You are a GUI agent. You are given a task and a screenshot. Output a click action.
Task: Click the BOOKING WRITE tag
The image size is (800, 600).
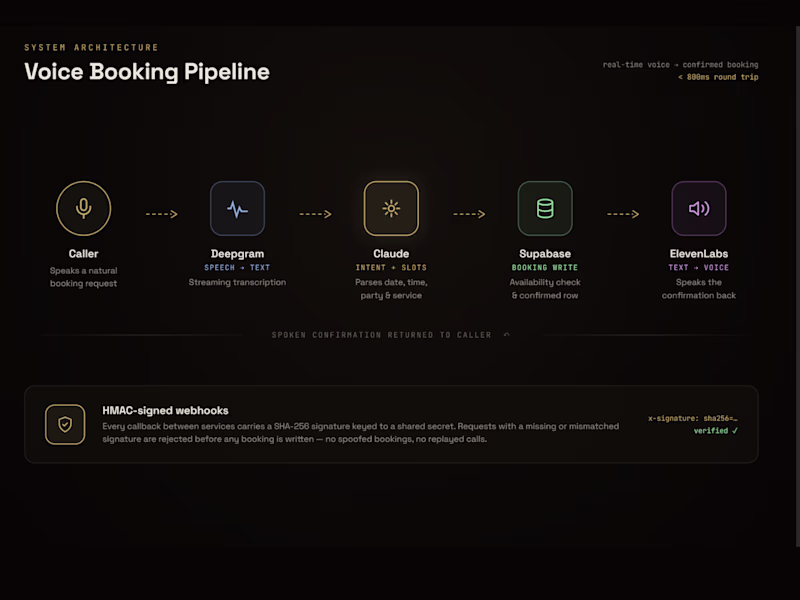pyautogui.click(x=545, y=267)
